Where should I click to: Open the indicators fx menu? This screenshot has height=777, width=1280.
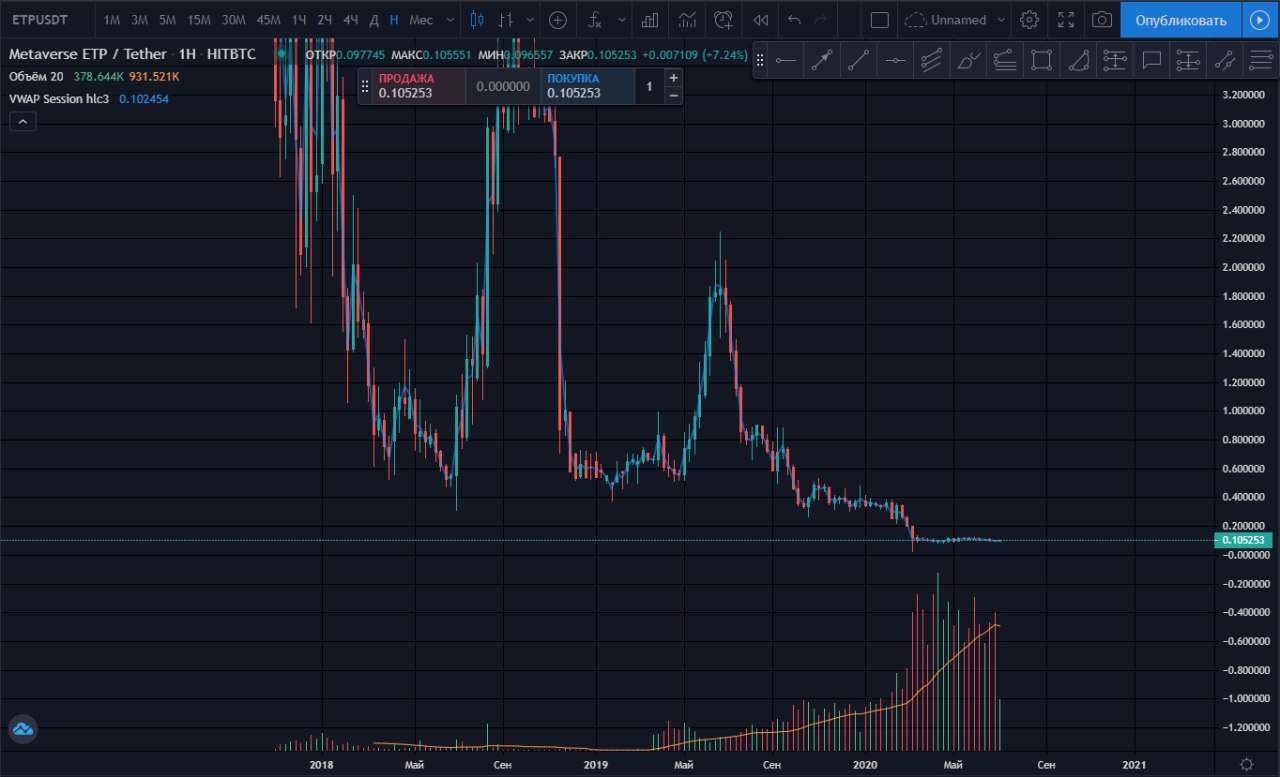pyautogui.click(x=595, y=20)
